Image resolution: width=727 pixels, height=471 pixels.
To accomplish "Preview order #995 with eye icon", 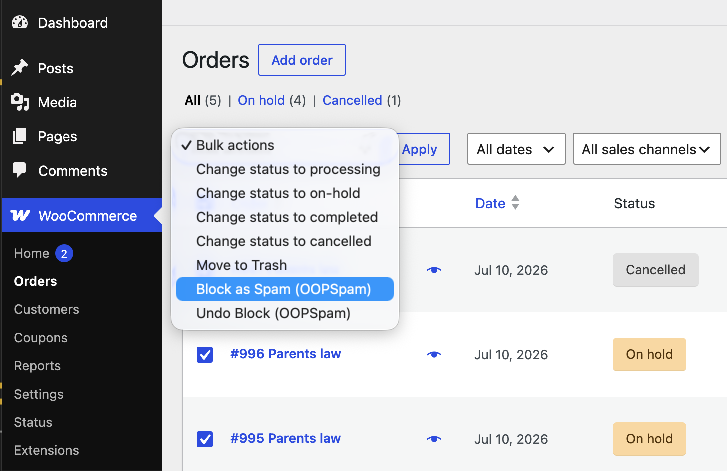I will click(x=434, y=439).
